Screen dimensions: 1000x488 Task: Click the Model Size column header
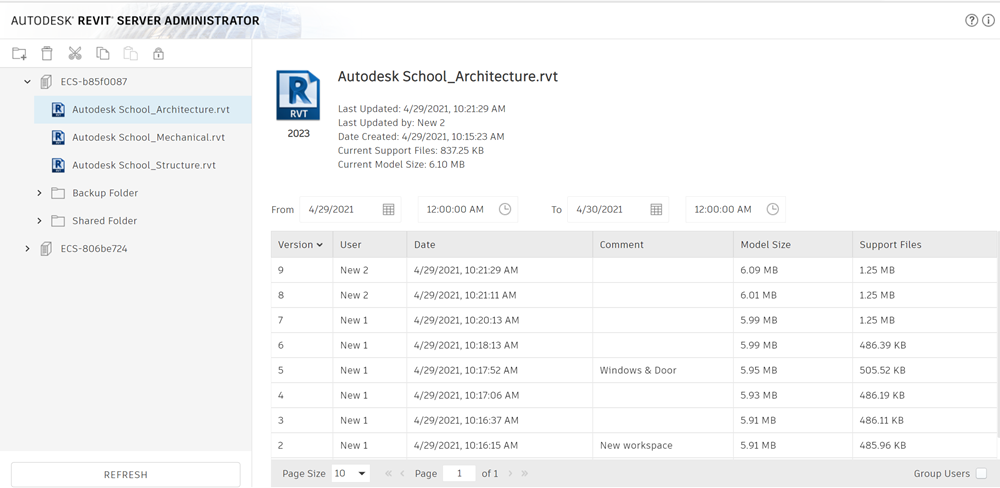[x=793, y=244]
